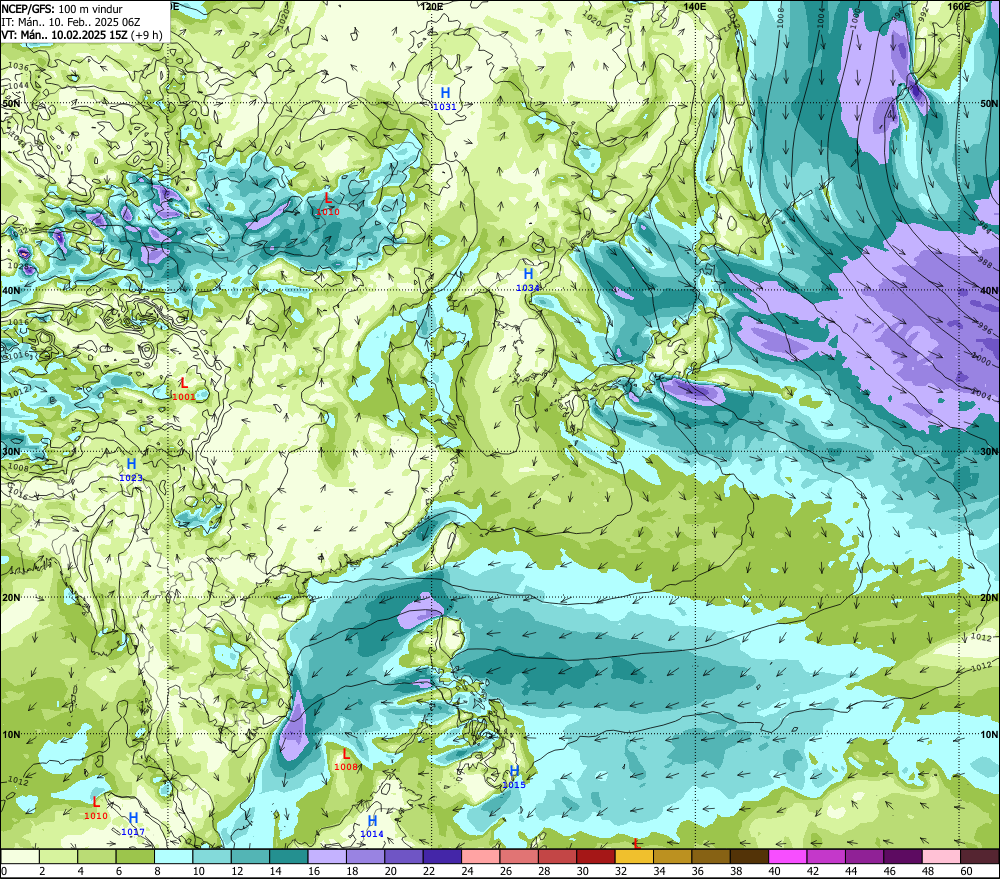Click the 40N label on the right edge
Viewport: 1000px width, 879px height.
tap(989, 290)
